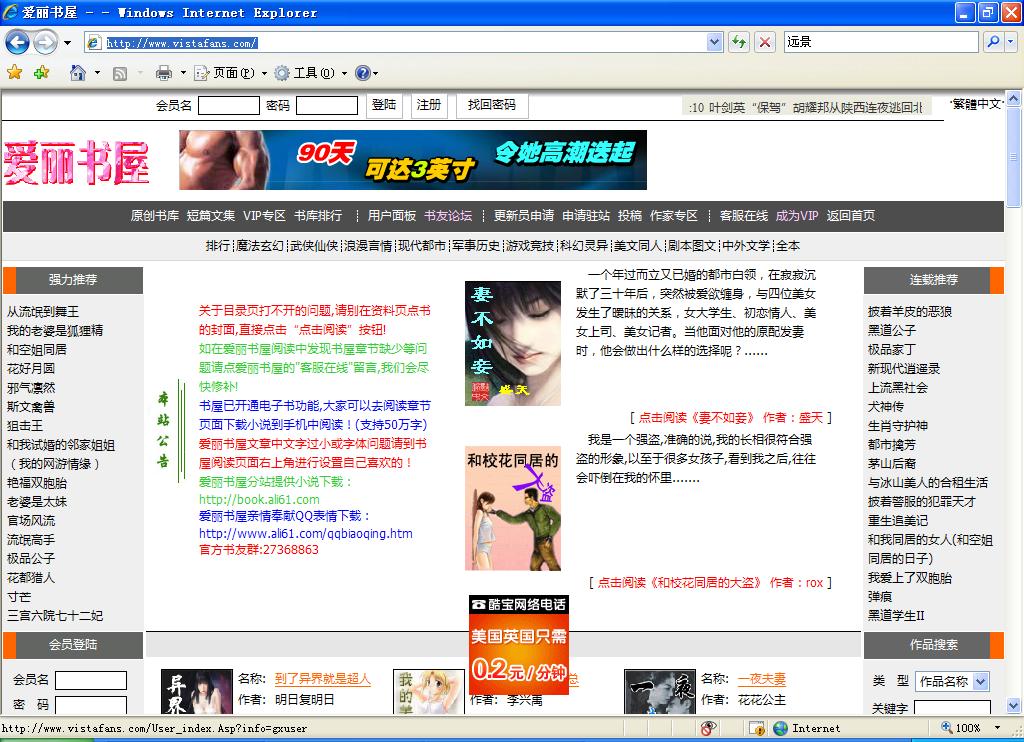Open the Home icon dropdown arrow
Viewport: 1024px width, 742px height.
97,73
